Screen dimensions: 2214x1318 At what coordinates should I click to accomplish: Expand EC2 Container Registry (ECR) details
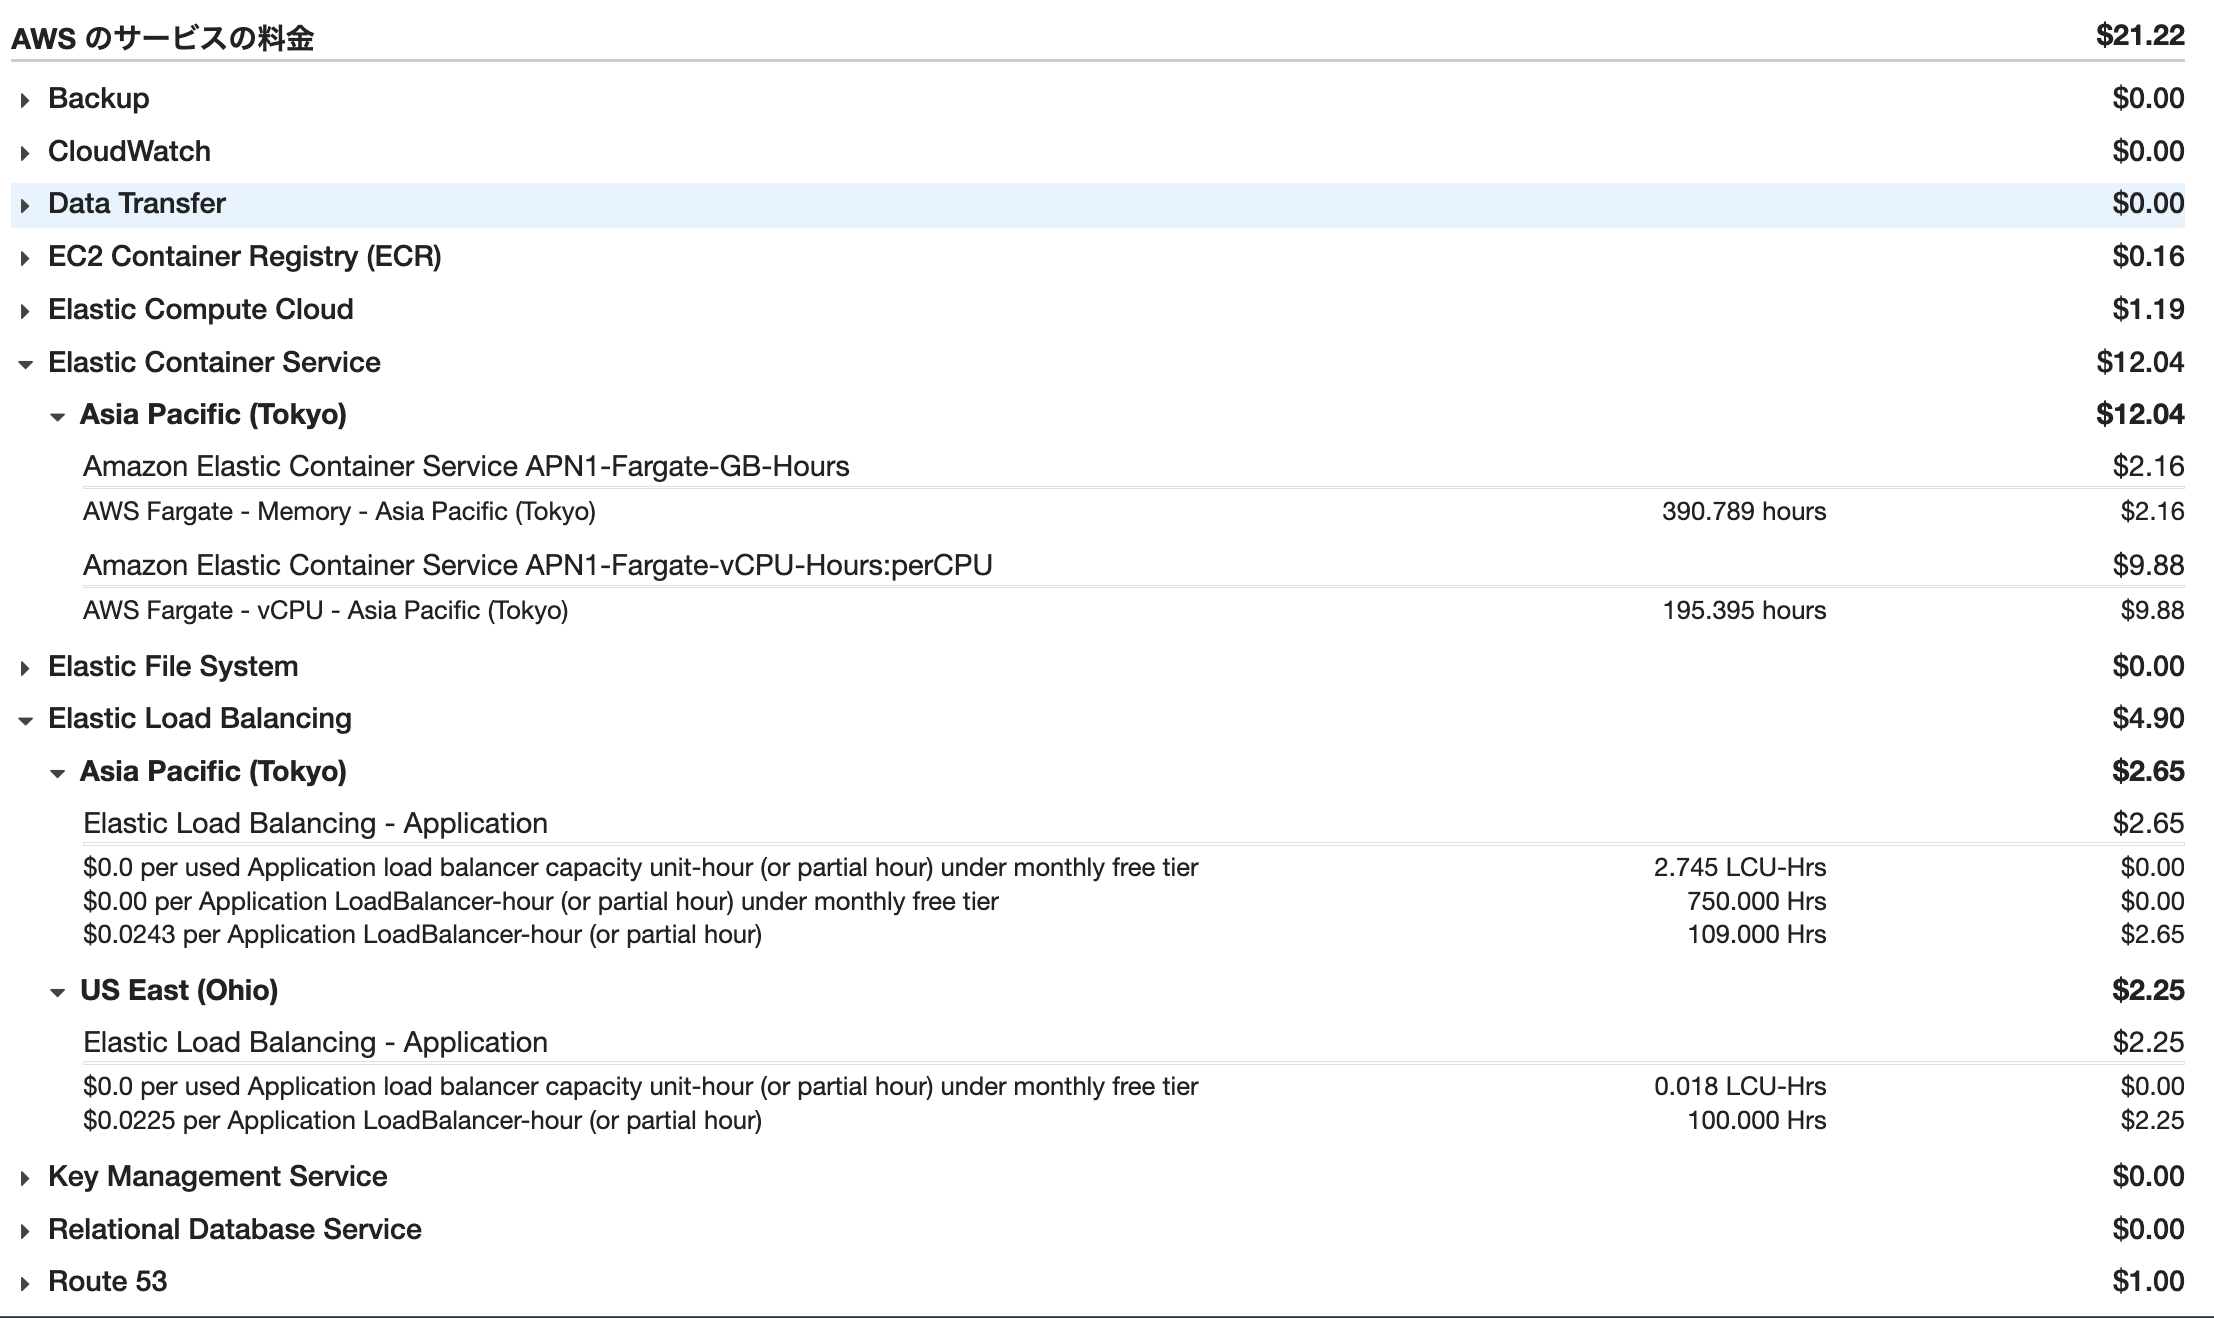(25, 258)
